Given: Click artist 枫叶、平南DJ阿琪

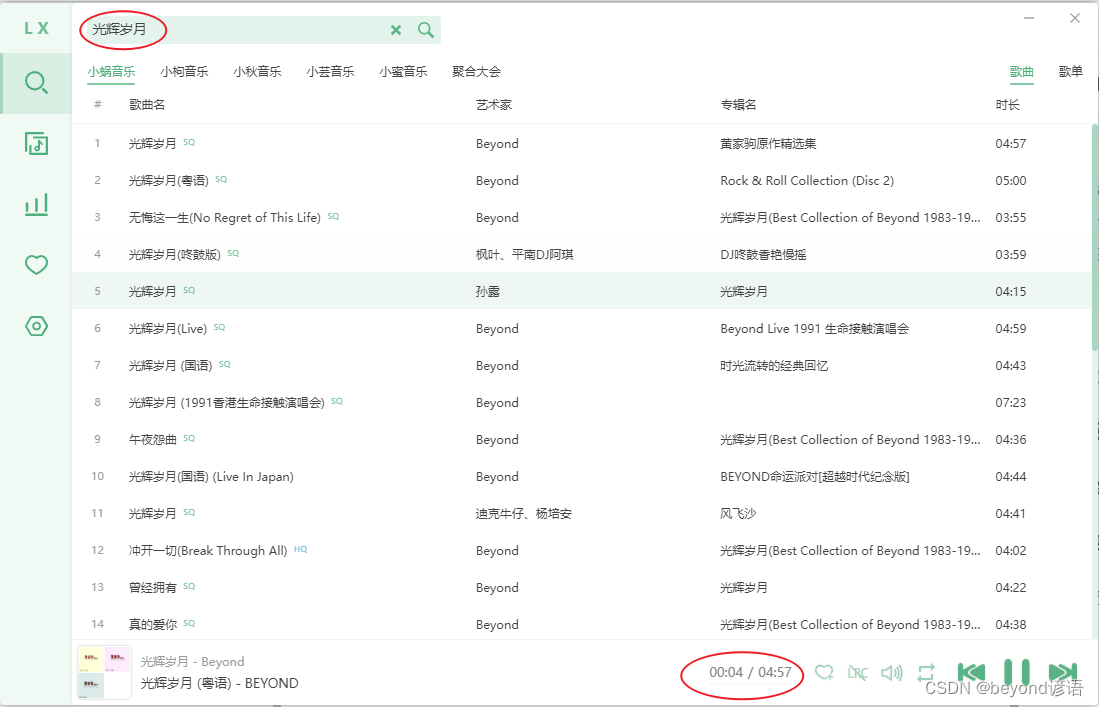Looking at the screenshot, I should (x=524, y=255).
